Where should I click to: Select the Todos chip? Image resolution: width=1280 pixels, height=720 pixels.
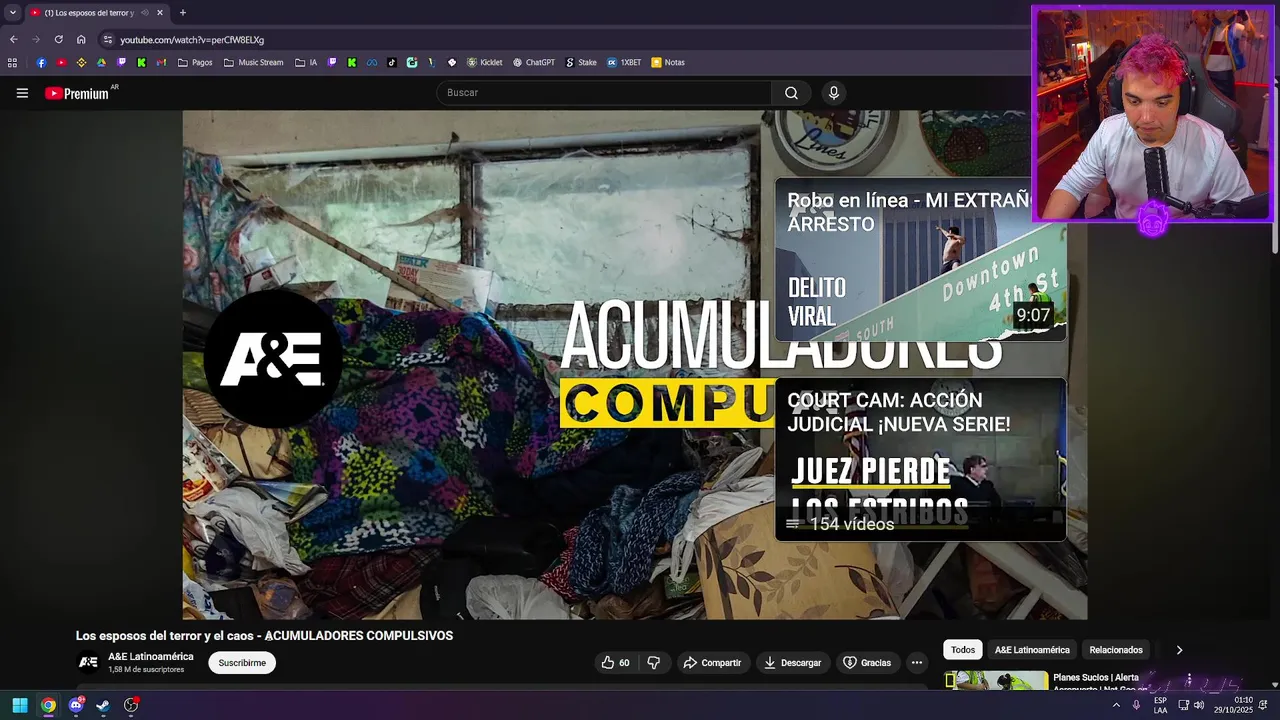pyautogui.click(x=963, y=650)
